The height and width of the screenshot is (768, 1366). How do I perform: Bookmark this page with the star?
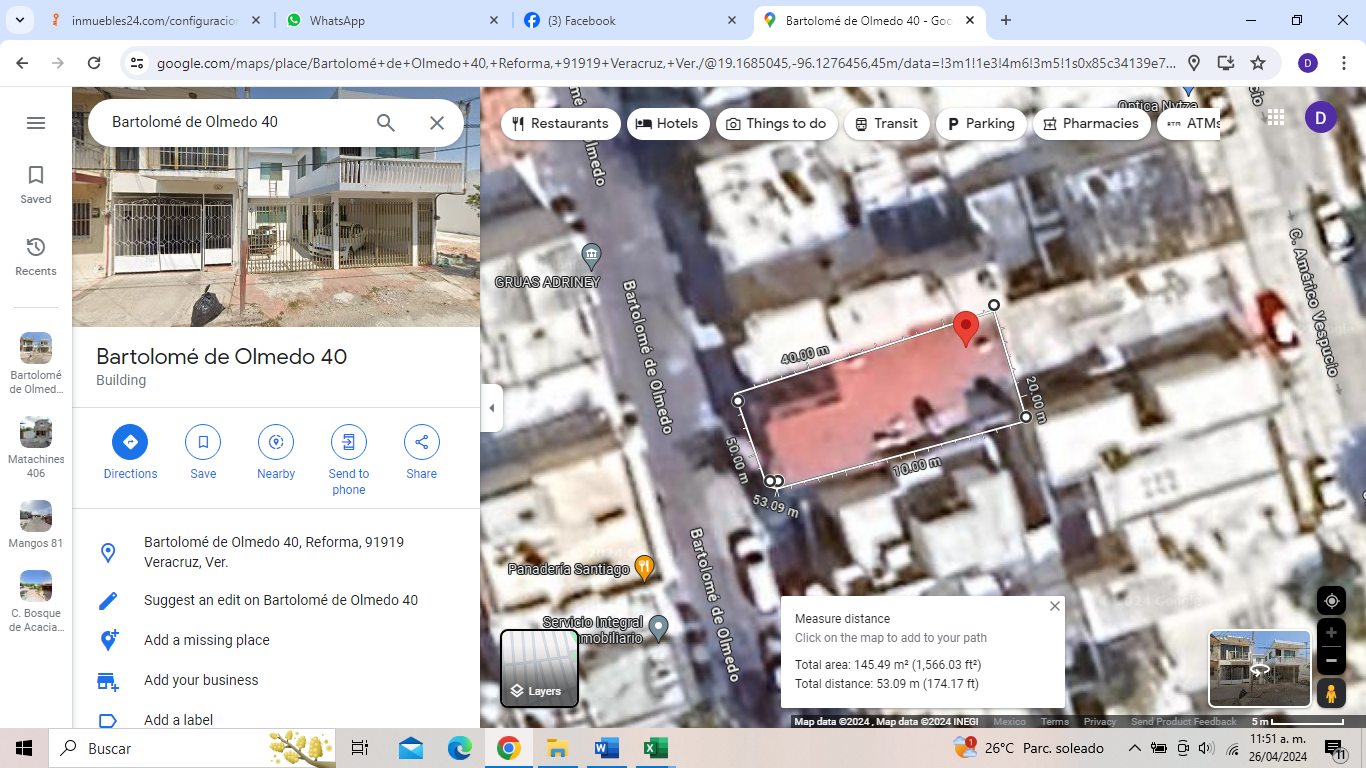(x=1258, y=63)
